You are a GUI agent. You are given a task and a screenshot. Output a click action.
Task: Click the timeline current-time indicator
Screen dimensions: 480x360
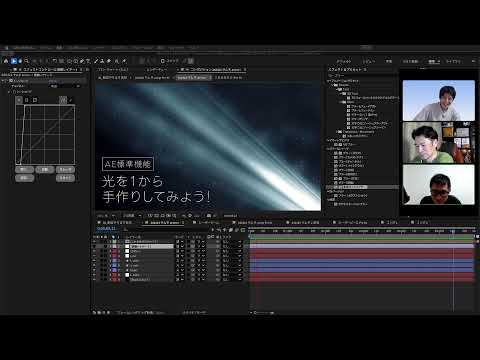tap(453, 231)
